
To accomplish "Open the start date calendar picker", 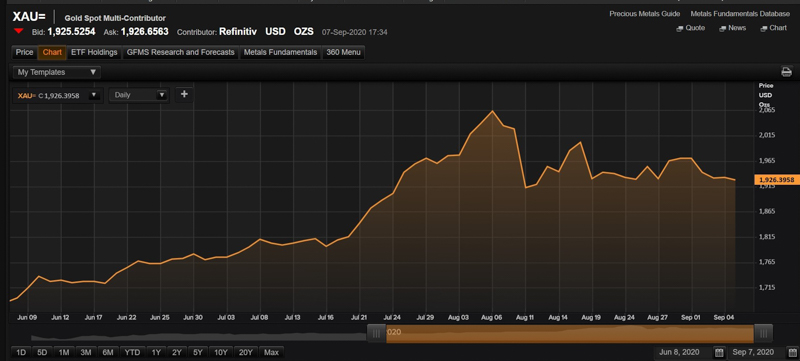I will [719, 352].
